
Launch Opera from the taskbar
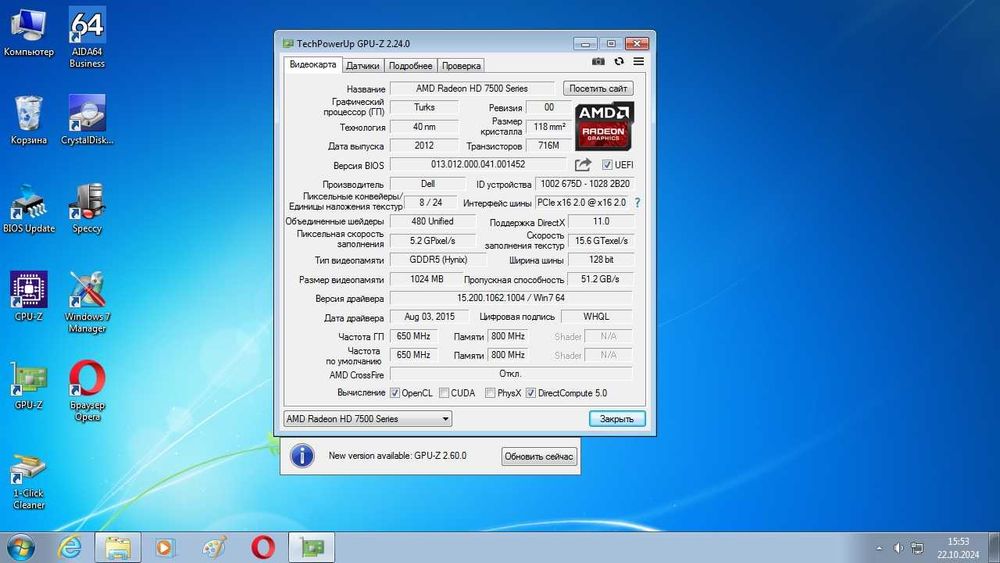pos(263,547)
